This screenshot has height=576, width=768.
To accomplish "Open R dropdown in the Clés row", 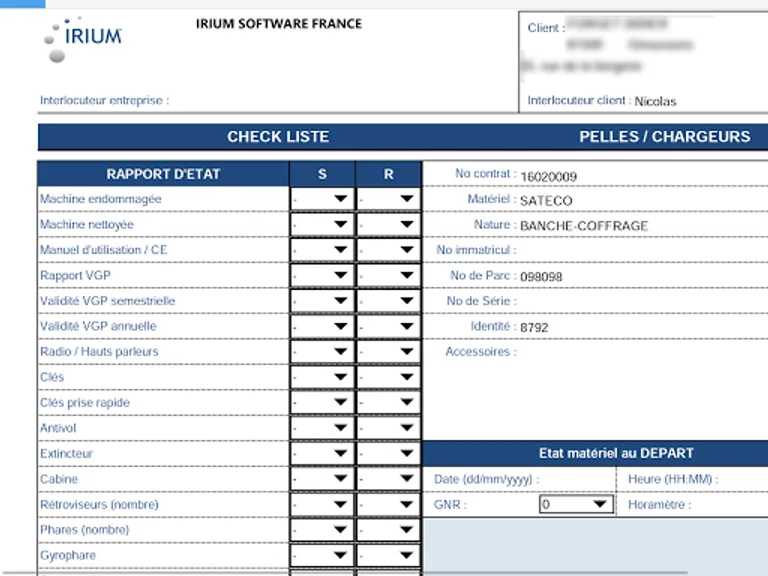I will (388, 377).
